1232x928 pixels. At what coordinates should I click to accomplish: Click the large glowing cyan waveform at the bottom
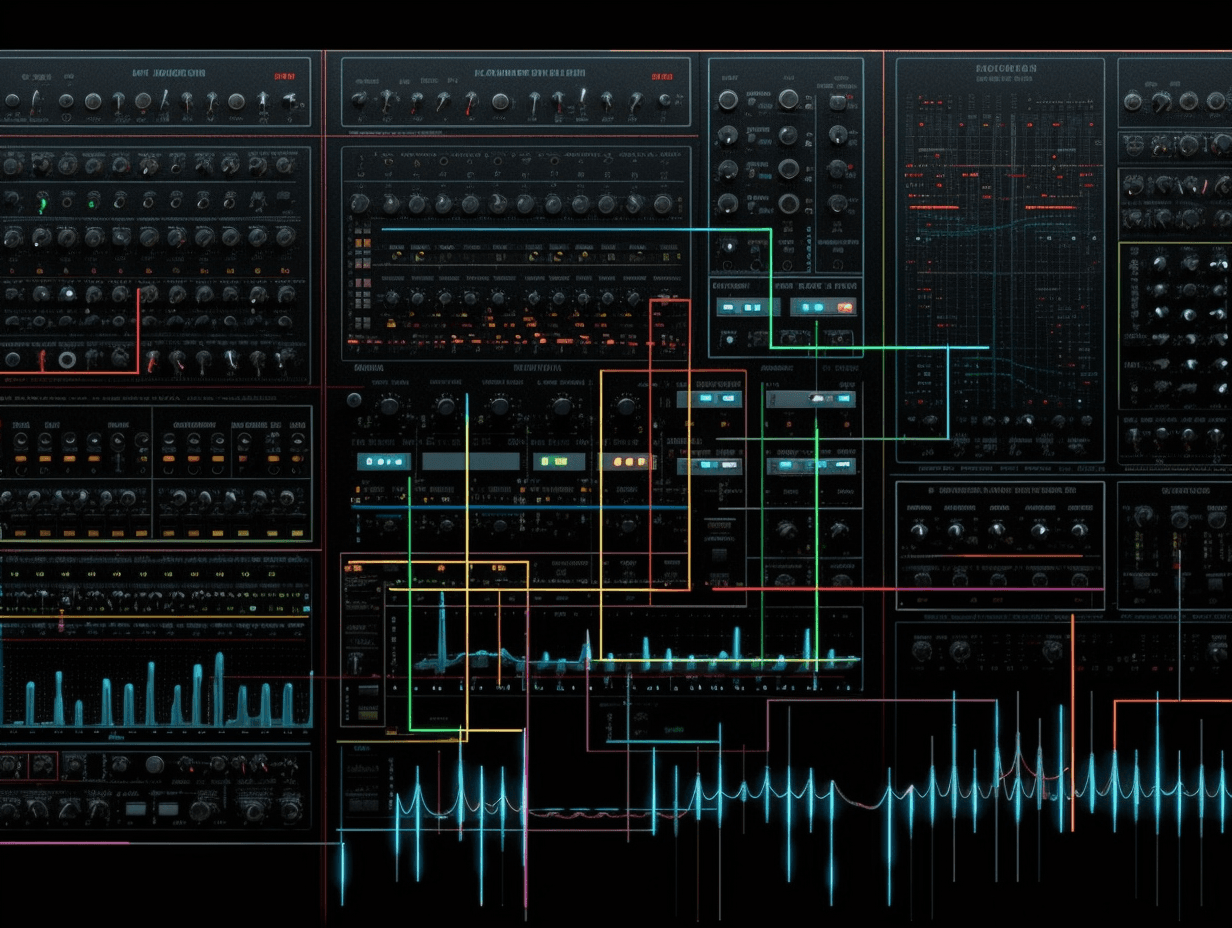click(x=786, y=793)
